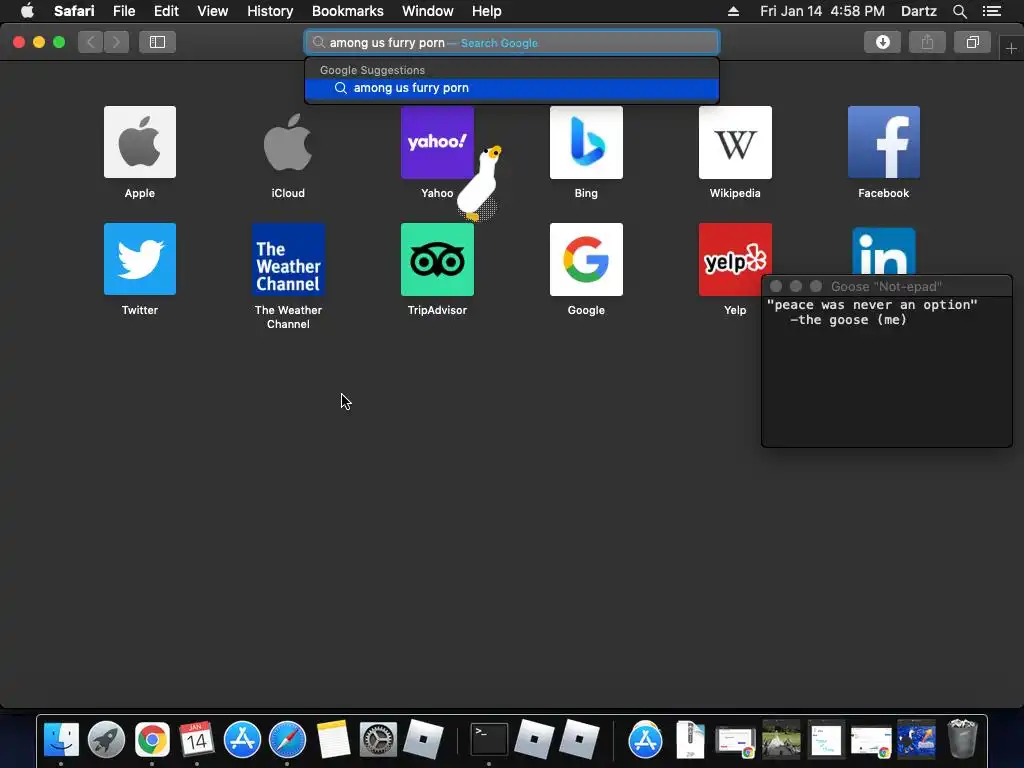The image size is (1024, 768).
Task: Click the Goose "Not-epad" window title bar
Action: point(886,286)
